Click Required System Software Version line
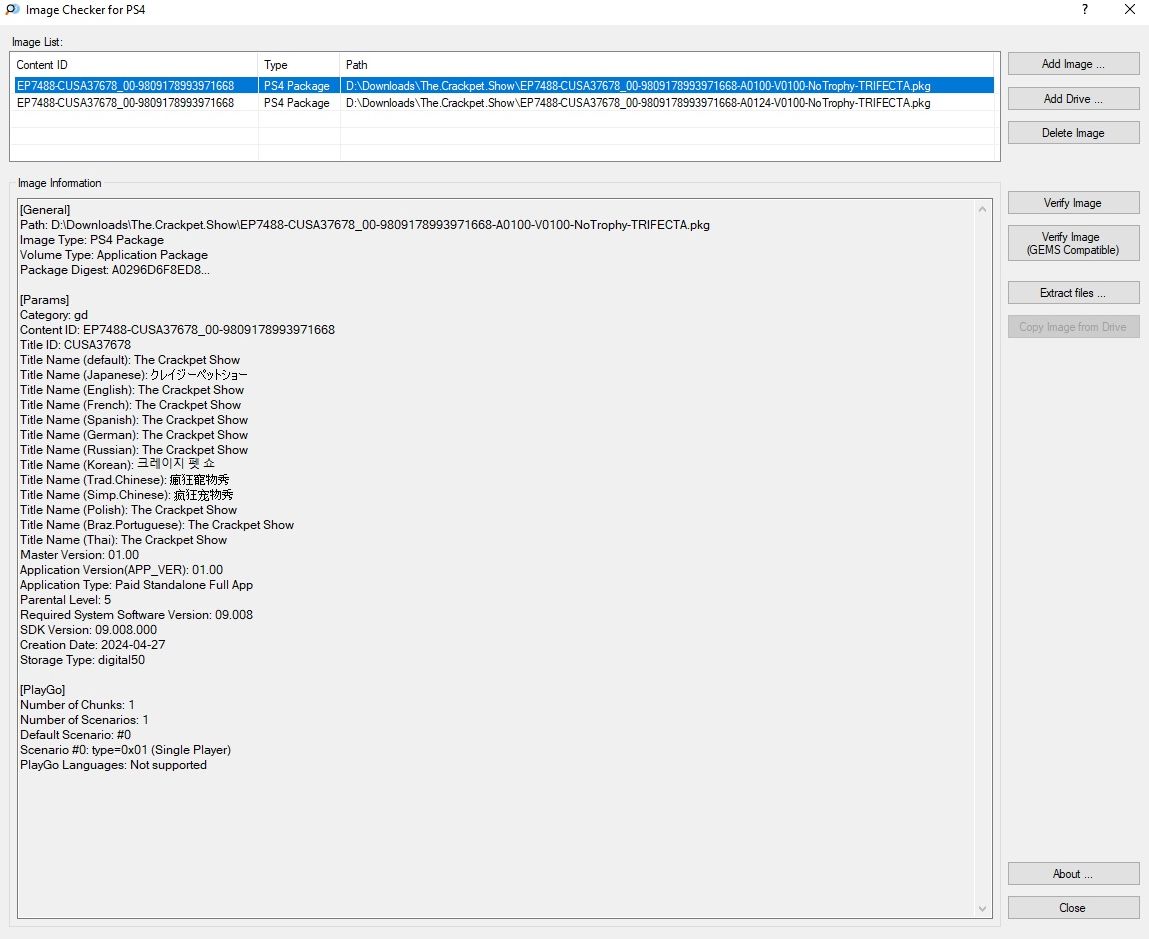 coord(136,615)
